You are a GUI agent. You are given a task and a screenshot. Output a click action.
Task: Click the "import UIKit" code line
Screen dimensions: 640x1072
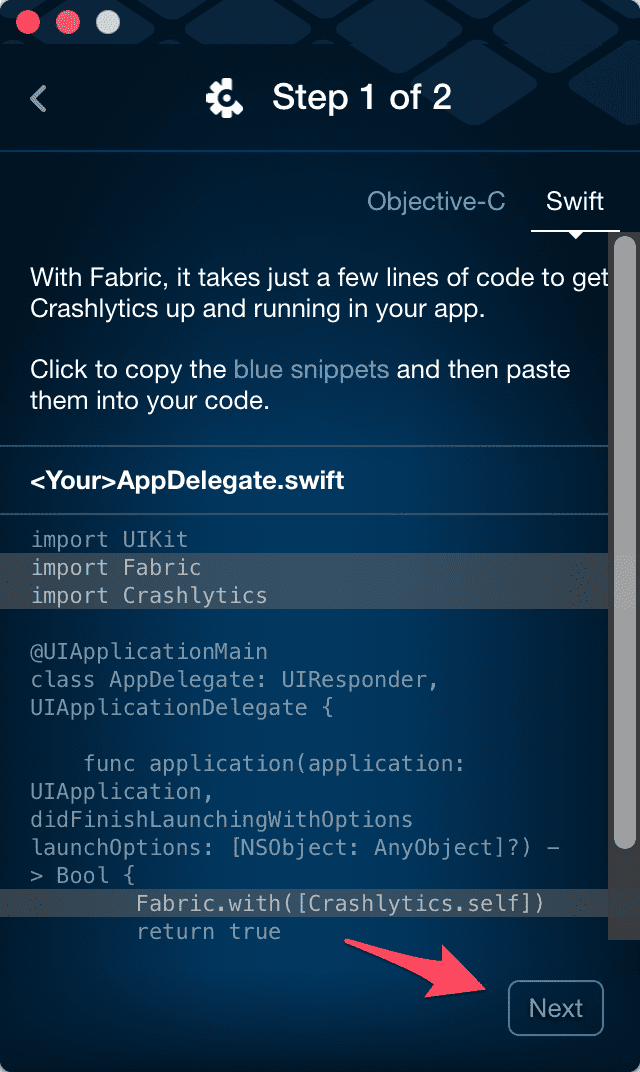[109, 539]
